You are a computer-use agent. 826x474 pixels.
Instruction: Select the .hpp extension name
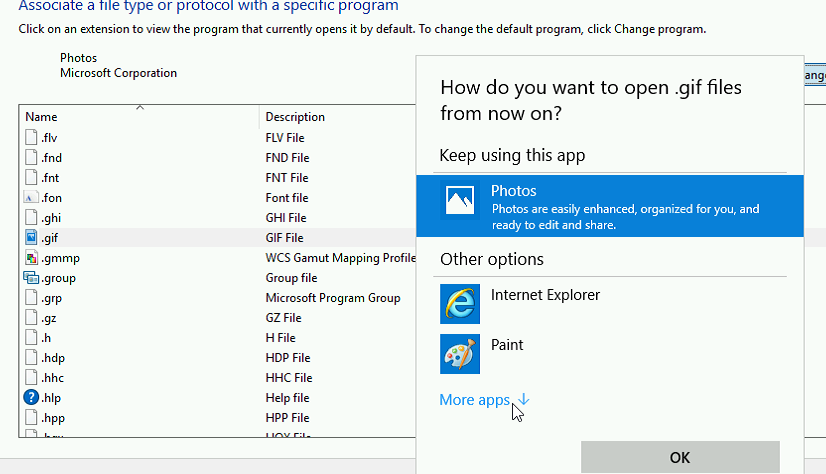[x=53, y=418]
